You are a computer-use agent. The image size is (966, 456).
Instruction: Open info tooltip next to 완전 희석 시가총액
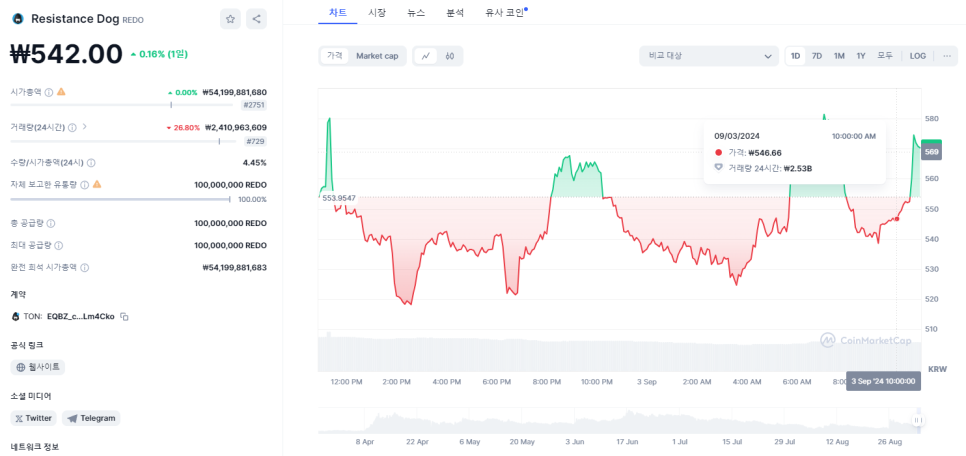tap(84, 267)
